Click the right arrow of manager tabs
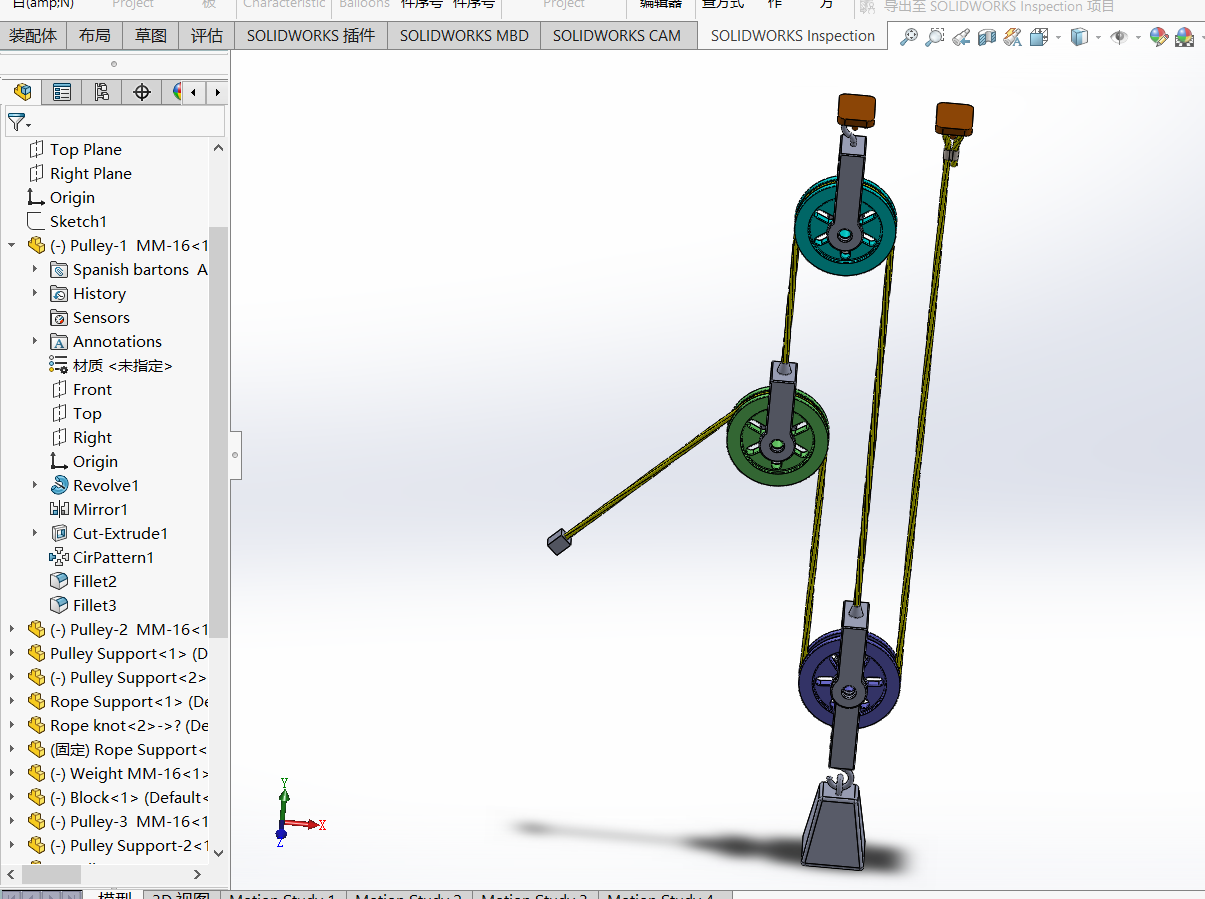 (217, 92)
